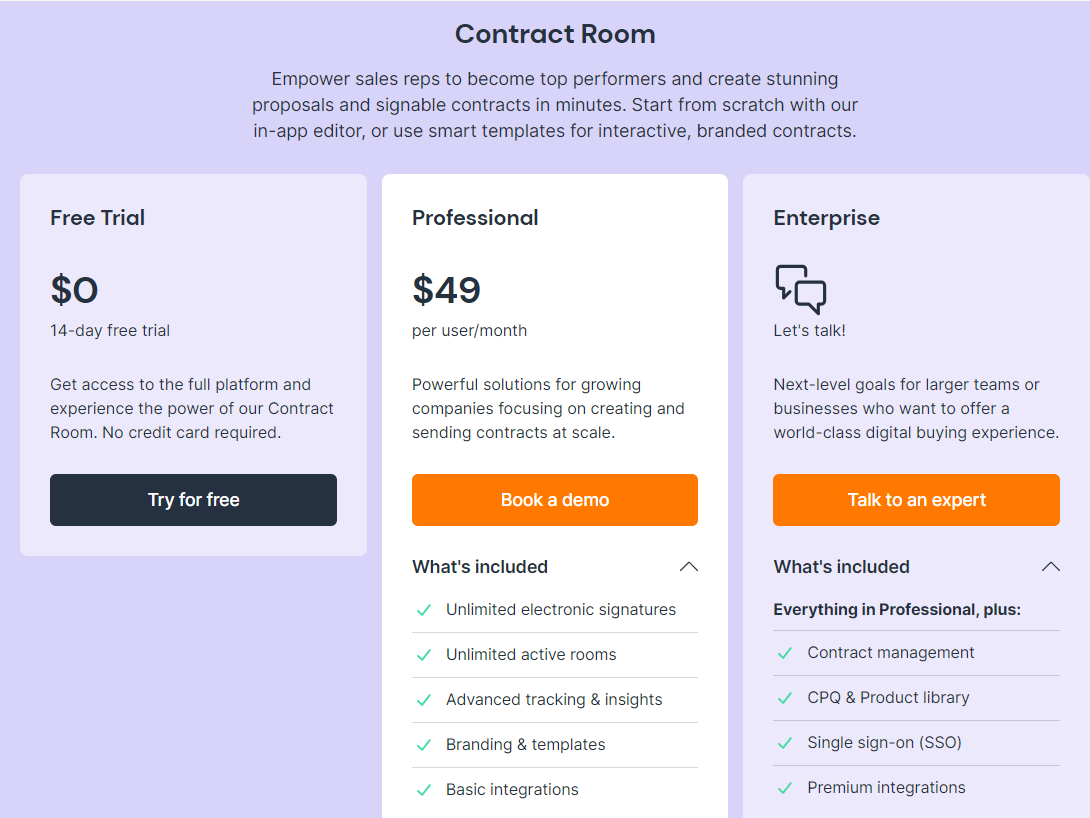Click the checkmark beside Unlimited electronic signatures

point(425,609)
